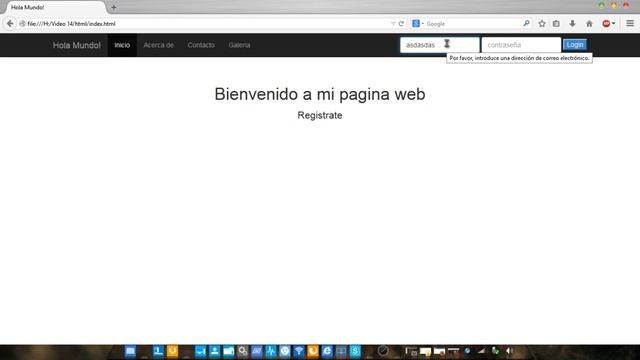Viewport: 640px width, 360px height.
Task: Click the red Adblock extension icon
Action: click(x=606, y=24)
